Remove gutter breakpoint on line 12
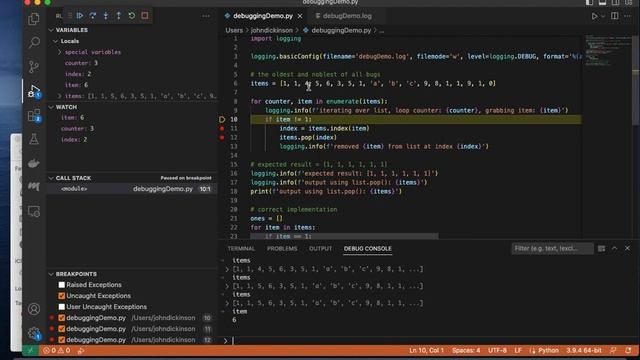This screenshot has width=640, height=360. 222,137
